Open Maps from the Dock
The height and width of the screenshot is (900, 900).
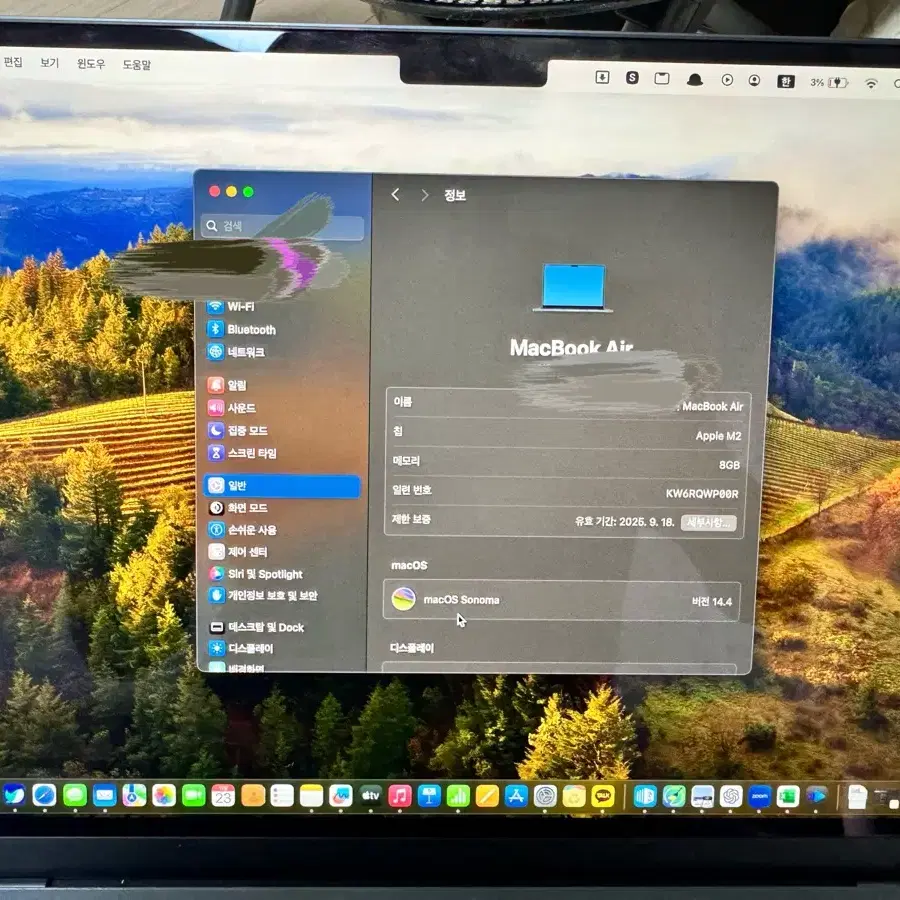(x=134, y=796)
